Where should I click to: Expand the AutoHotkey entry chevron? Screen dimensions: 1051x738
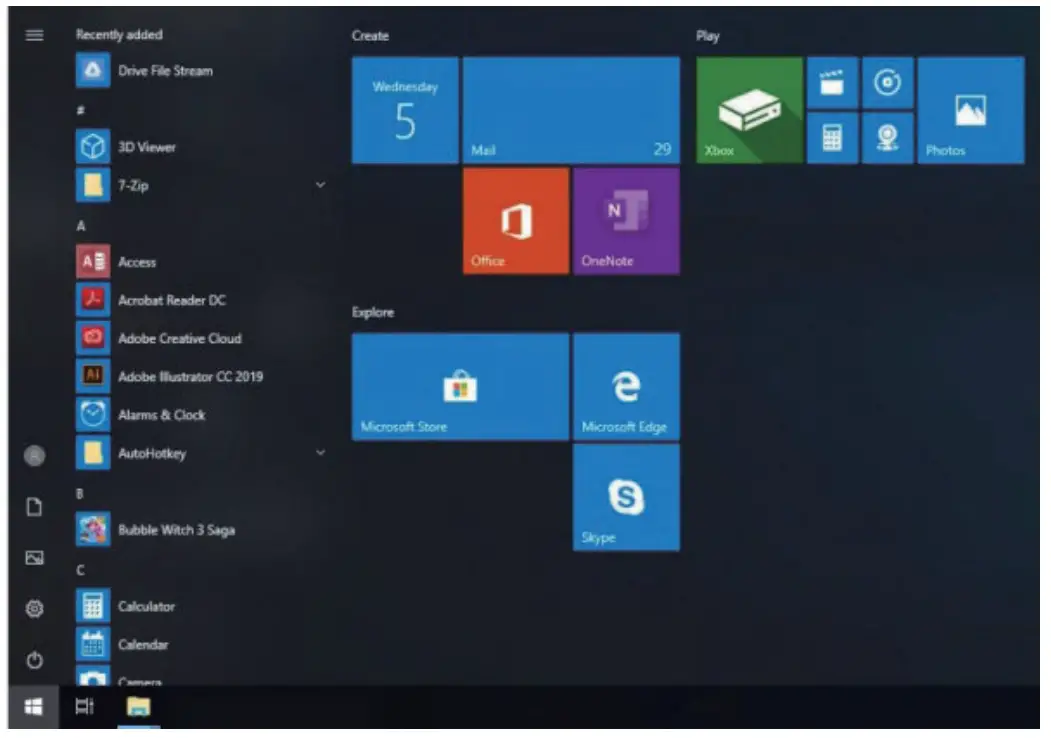tap(320, 453)
